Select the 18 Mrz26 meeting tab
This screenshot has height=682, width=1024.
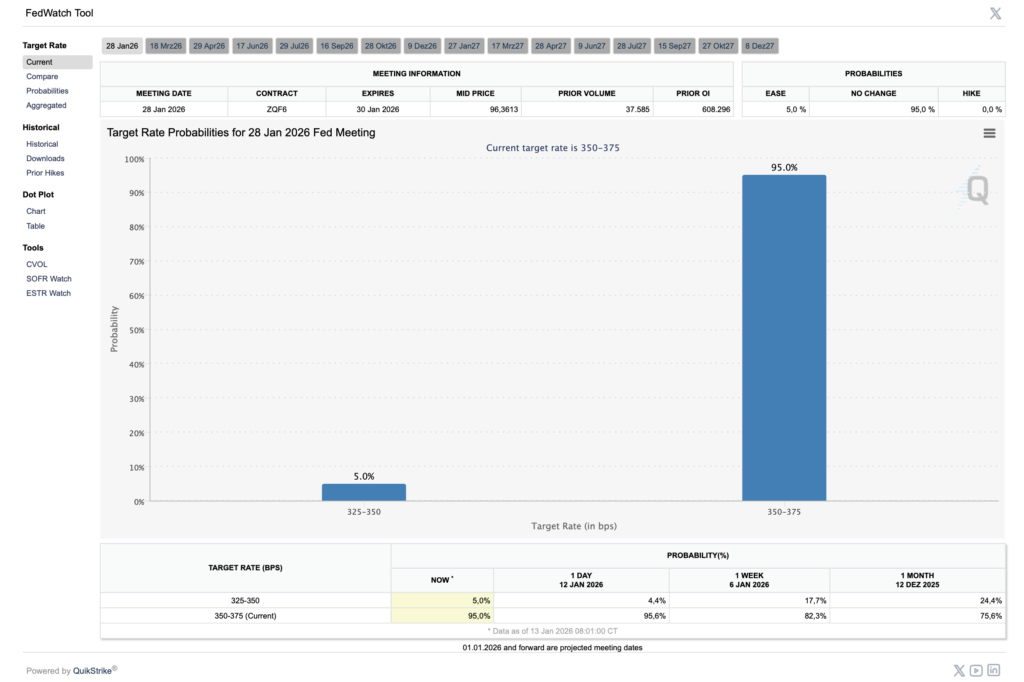(x=166, y=46)
